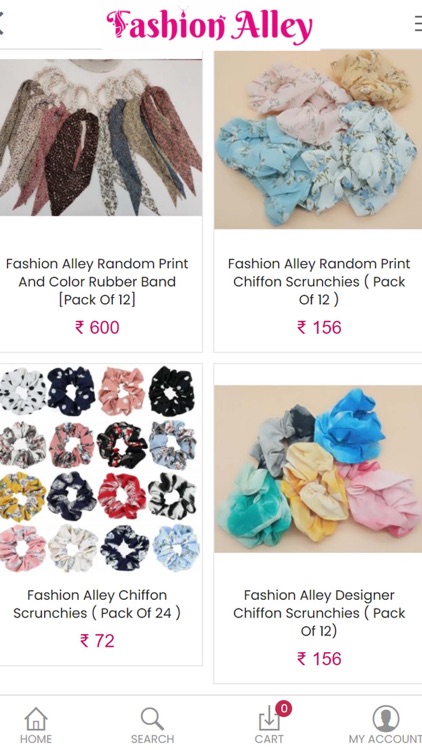Viewport: 422px width, 750px height.
Task: Tap the ₹ 600 price
Action: click(97, 328)
